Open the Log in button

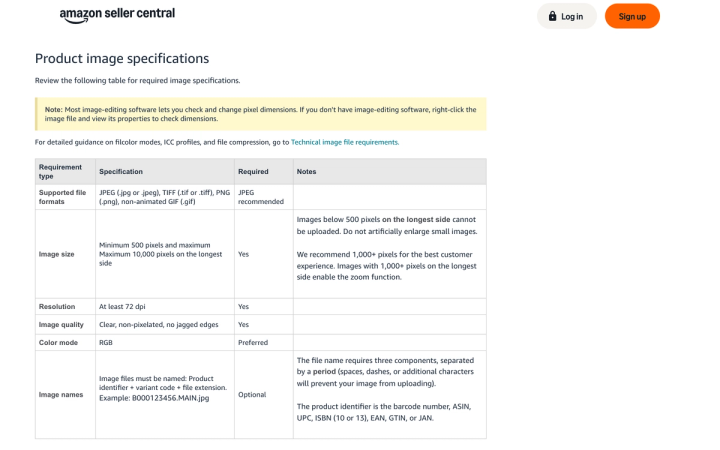click(567, 16)
